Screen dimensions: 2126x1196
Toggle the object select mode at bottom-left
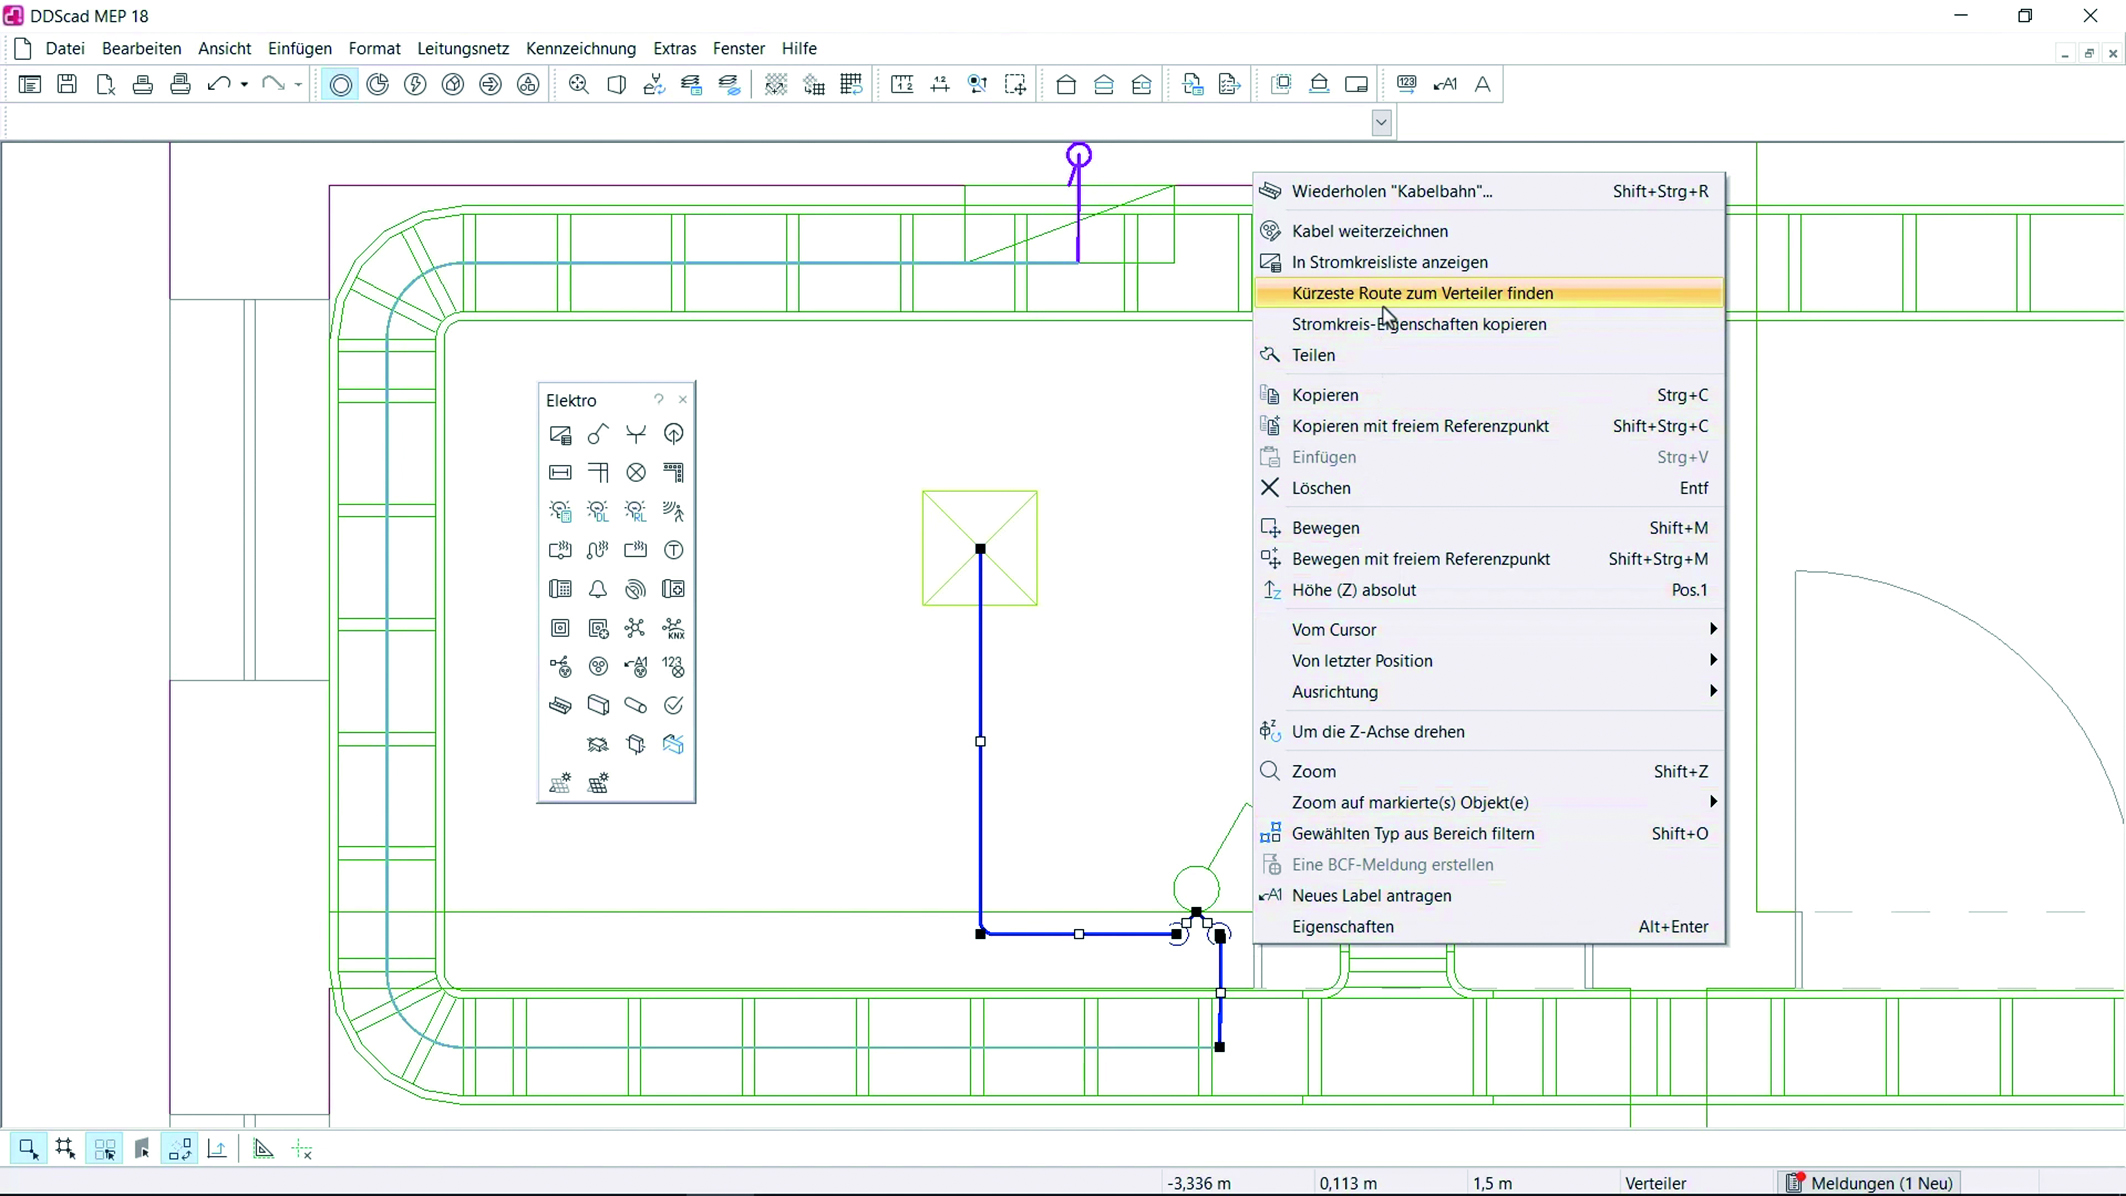pyautogui.click(x=28, y=1149)
